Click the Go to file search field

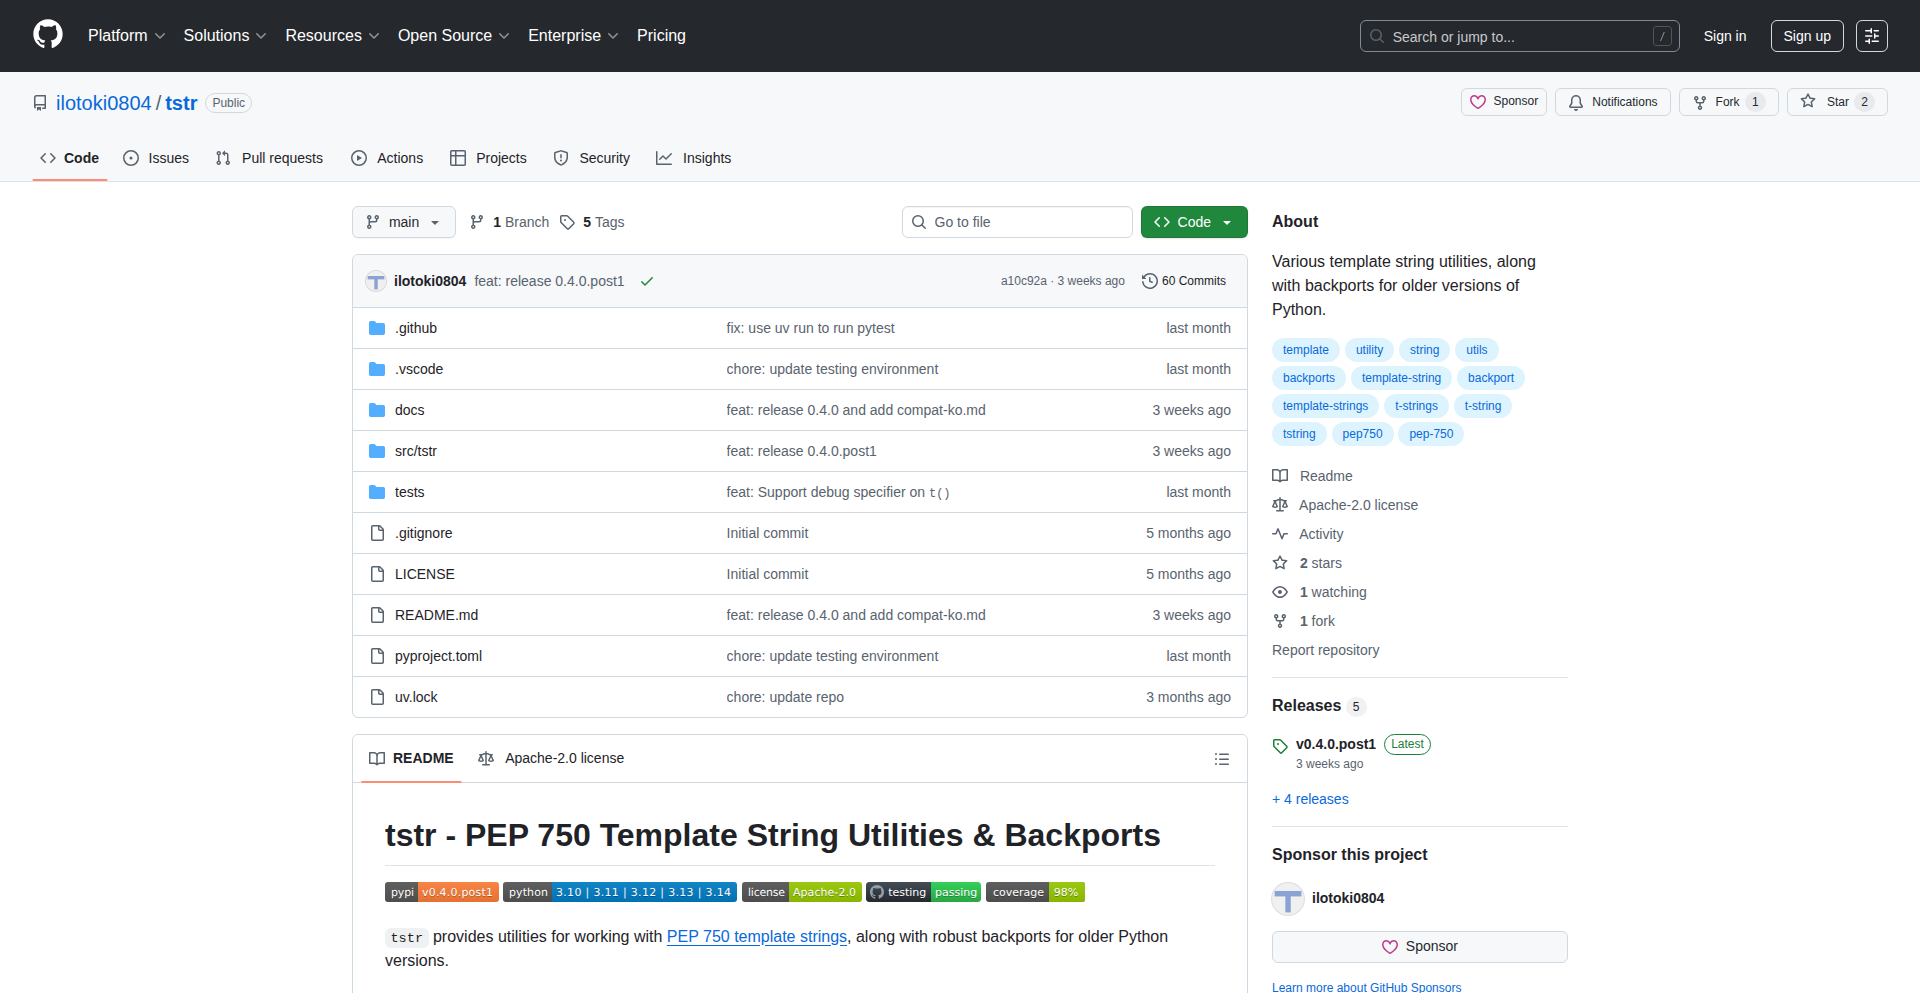pyautogui.click(x=1017, y=222)
